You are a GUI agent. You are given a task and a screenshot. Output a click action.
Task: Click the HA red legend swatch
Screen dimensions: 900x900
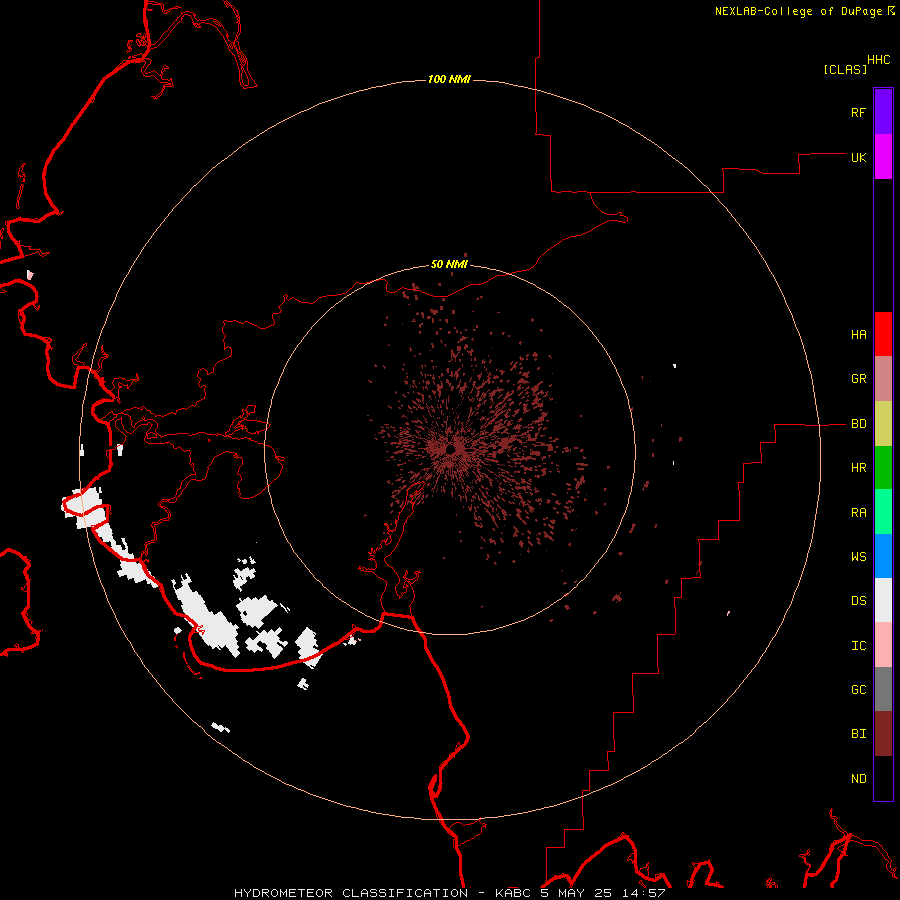click(883, 334)
